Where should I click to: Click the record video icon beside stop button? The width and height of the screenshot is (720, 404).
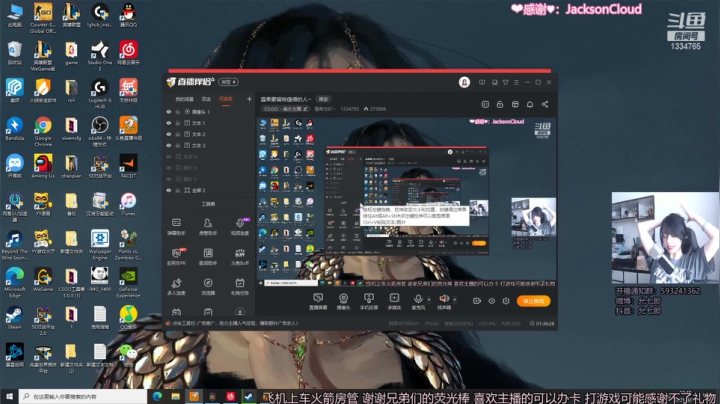(477, 301)
